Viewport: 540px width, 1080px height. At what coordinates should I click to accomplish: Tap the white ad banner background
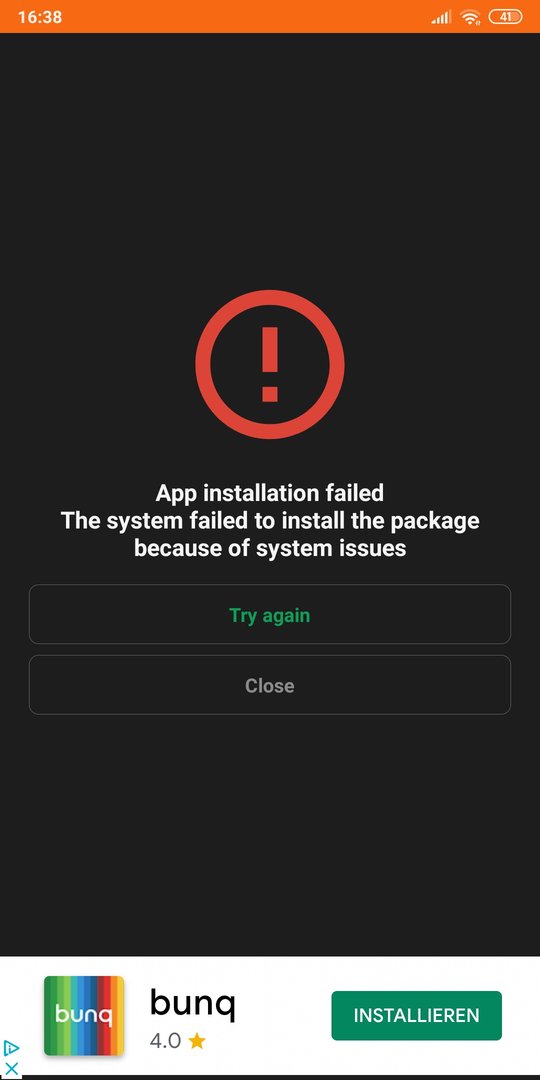282,973
